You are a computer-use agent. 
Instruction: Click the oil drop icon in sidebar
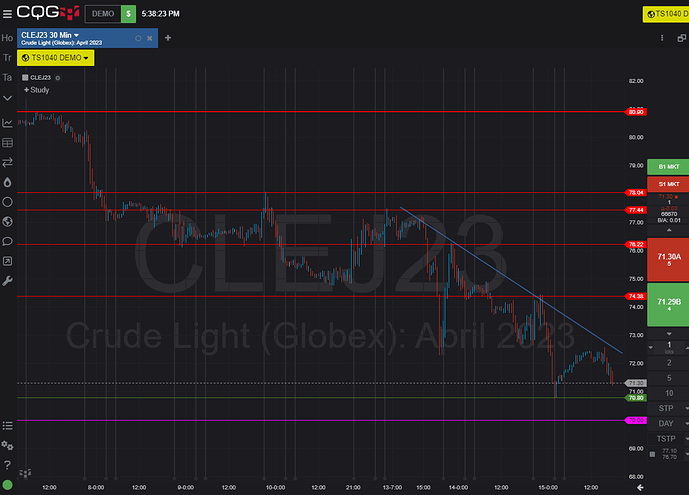click(7, 182)
